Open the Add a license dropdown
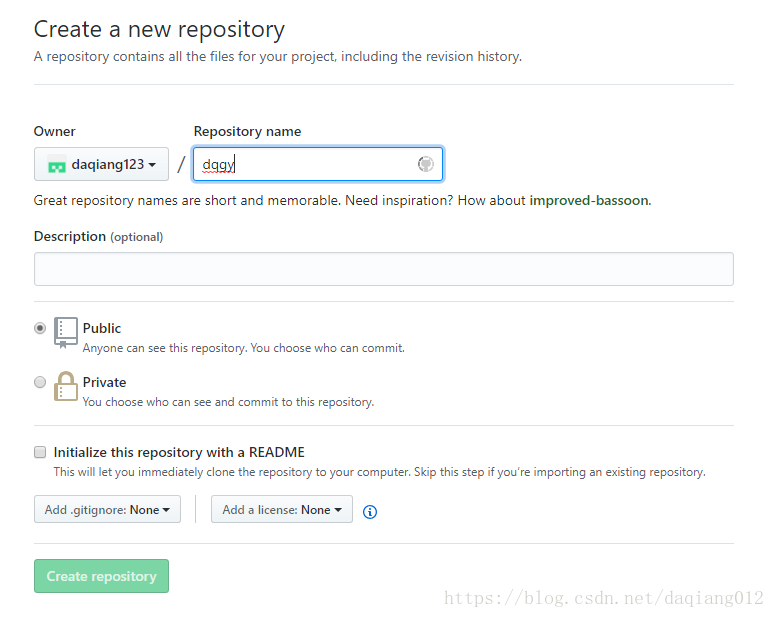Viewport: 775px width, 618px height. (x=282, y=509)
